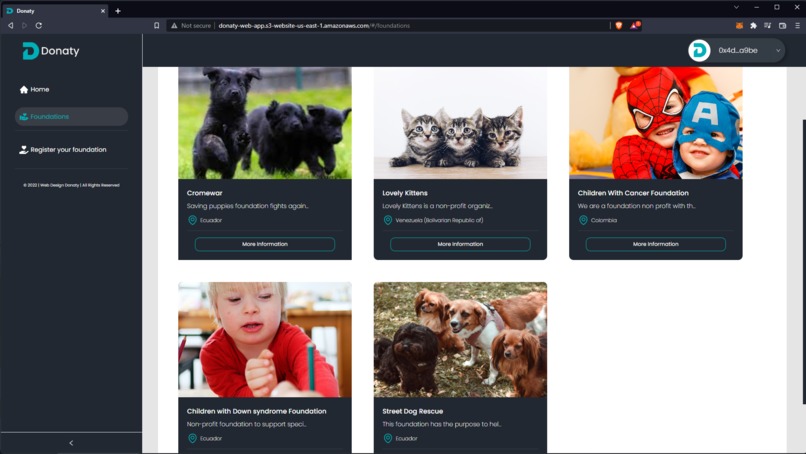Click the Donaty logo in sidebar
Viewport: 806px width, 454px height.
(x=51, y=51)
